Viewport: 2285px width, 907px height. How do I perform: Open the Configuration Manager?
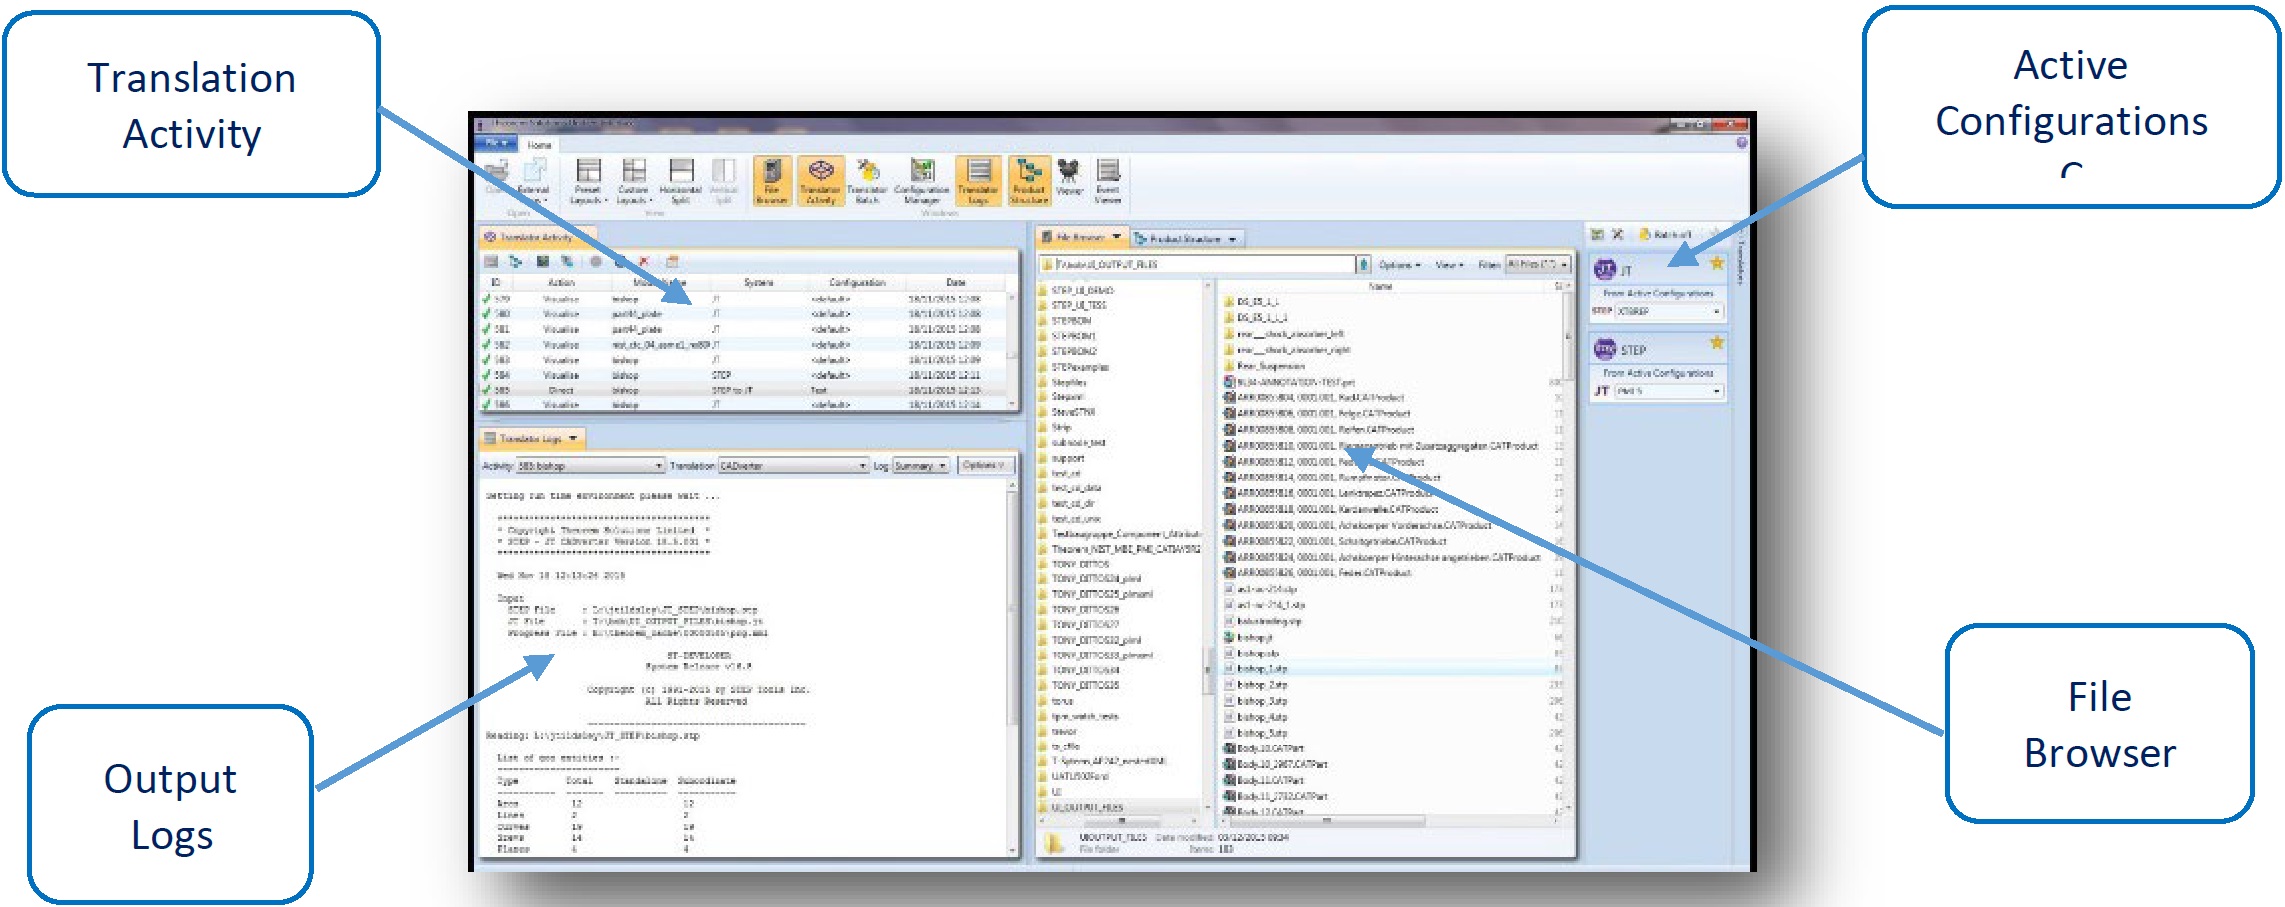tap(922, 181)
